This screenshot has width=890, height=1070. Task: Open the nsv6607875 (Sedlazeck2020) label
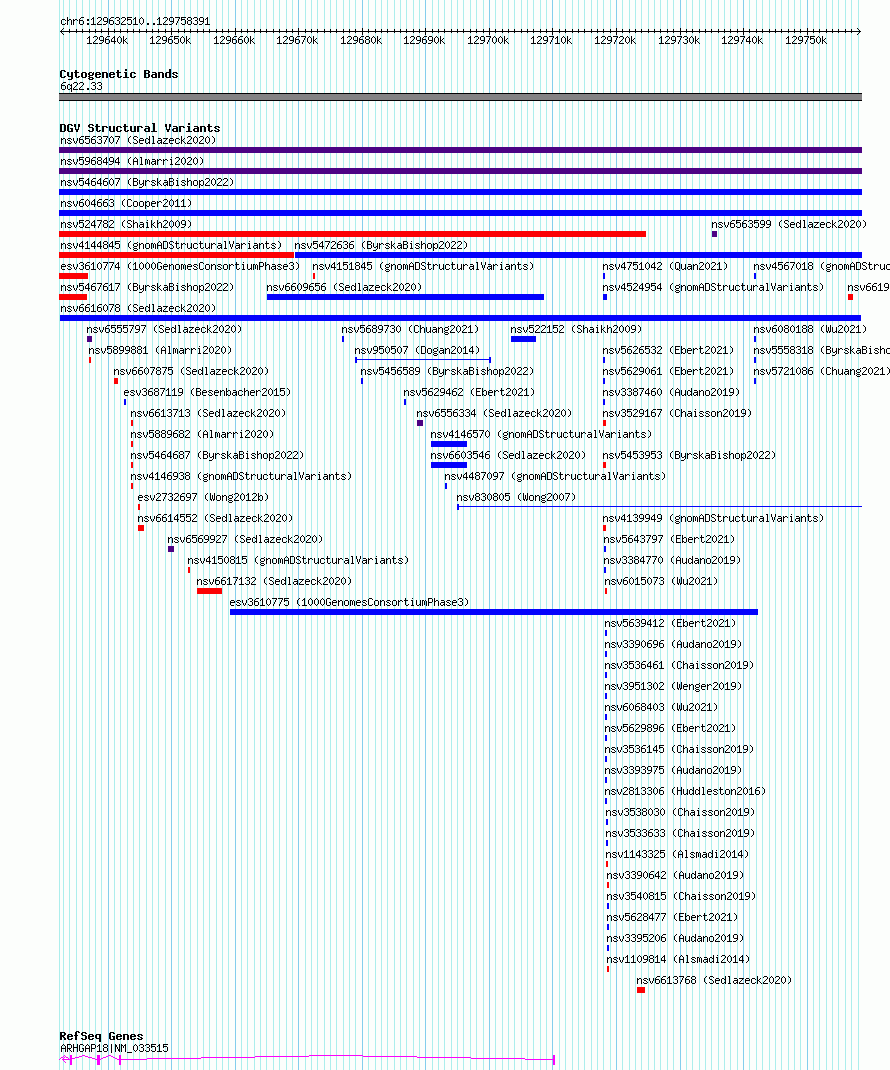tap(191, 371)
